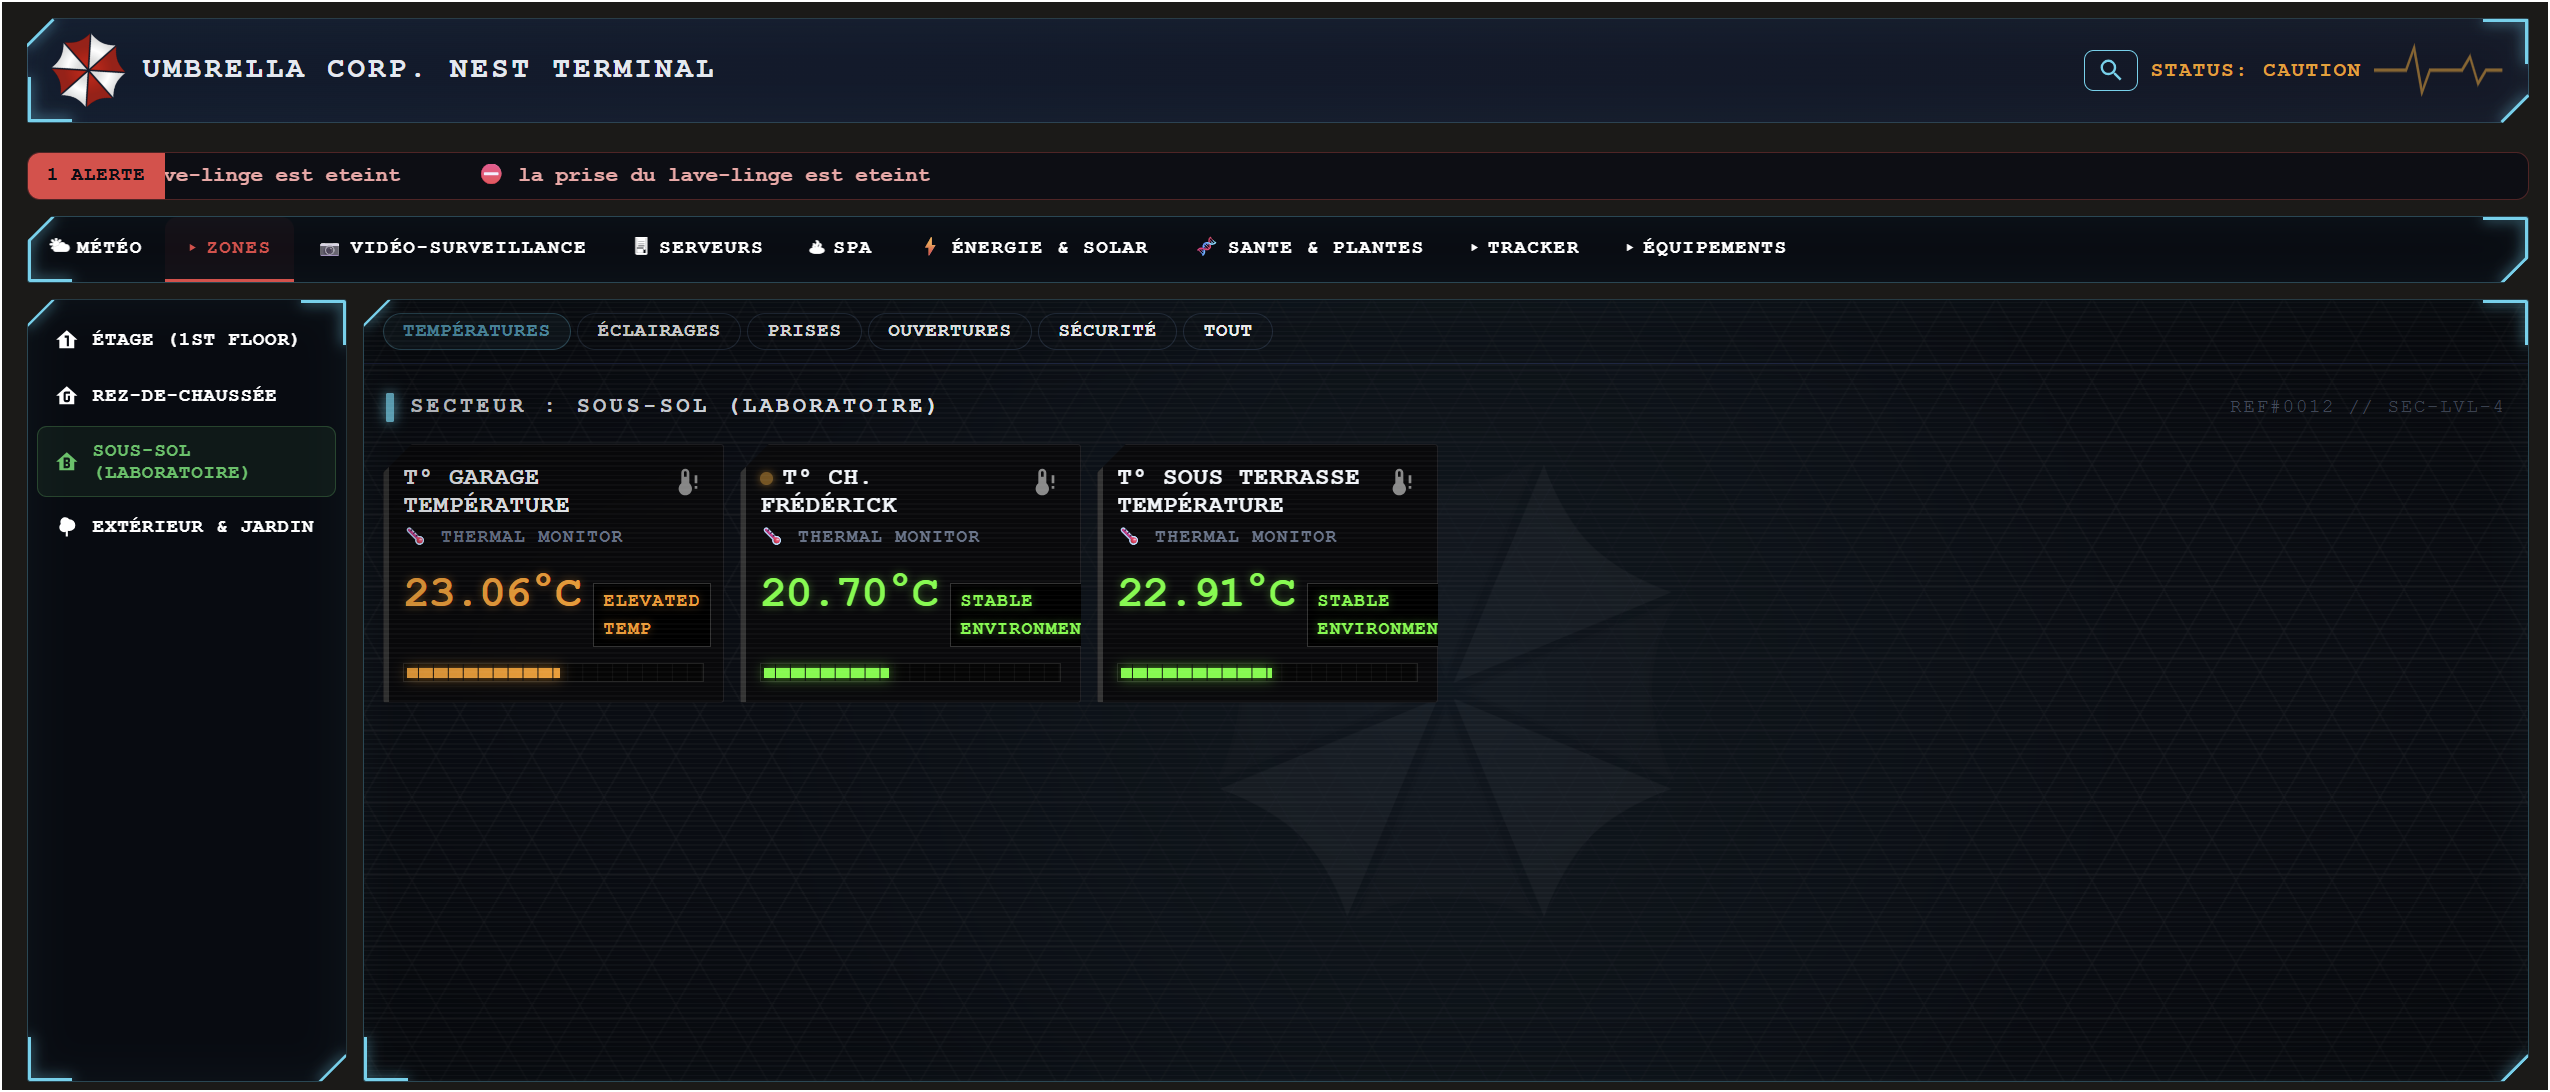Click the Elevated Temp status label

651,614
